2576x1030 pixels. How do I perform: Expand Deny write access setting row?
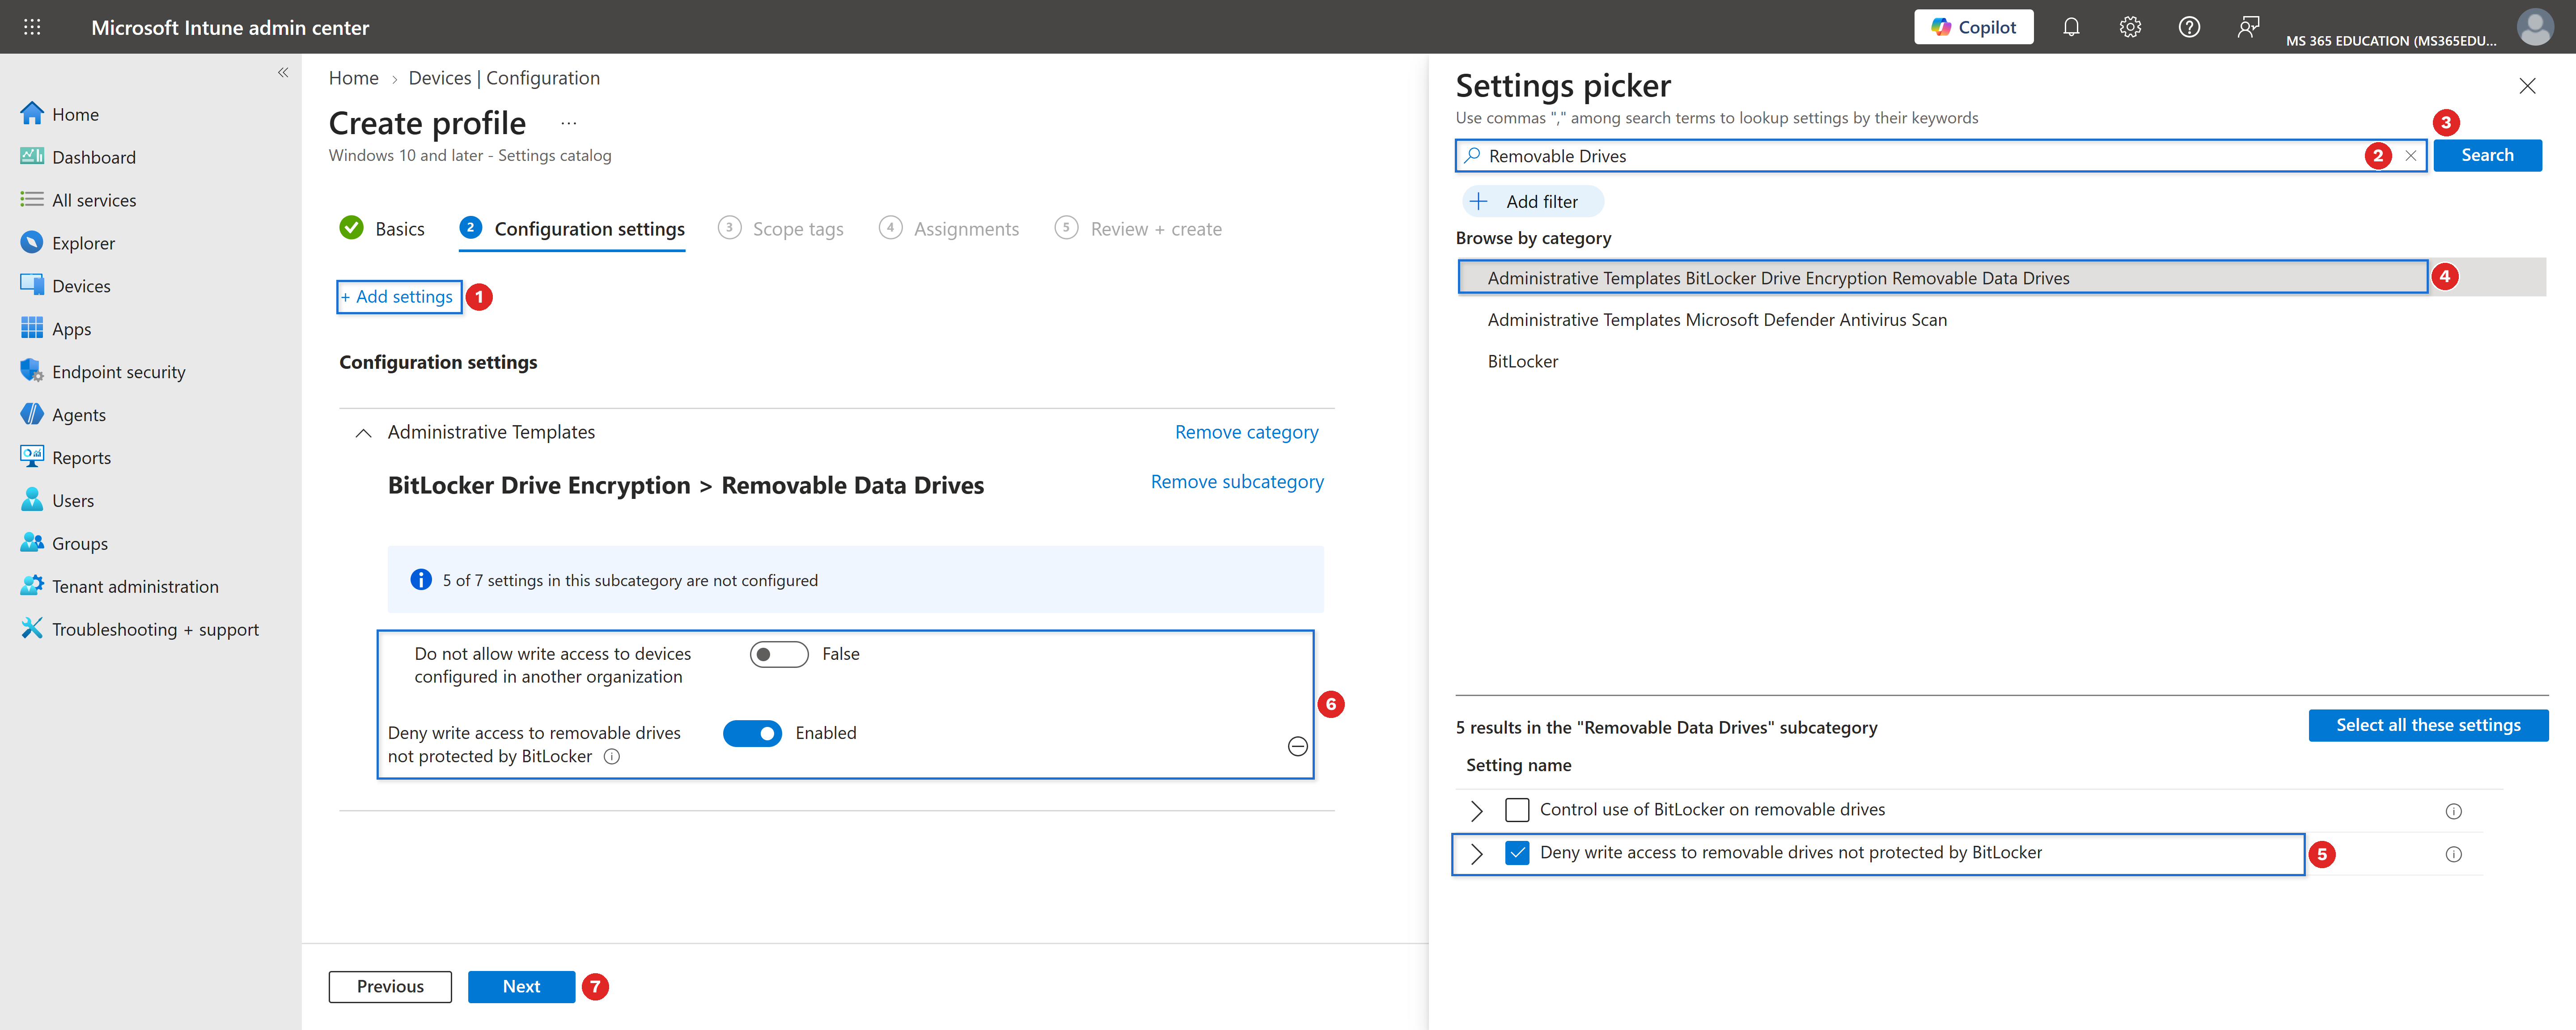1477,854
